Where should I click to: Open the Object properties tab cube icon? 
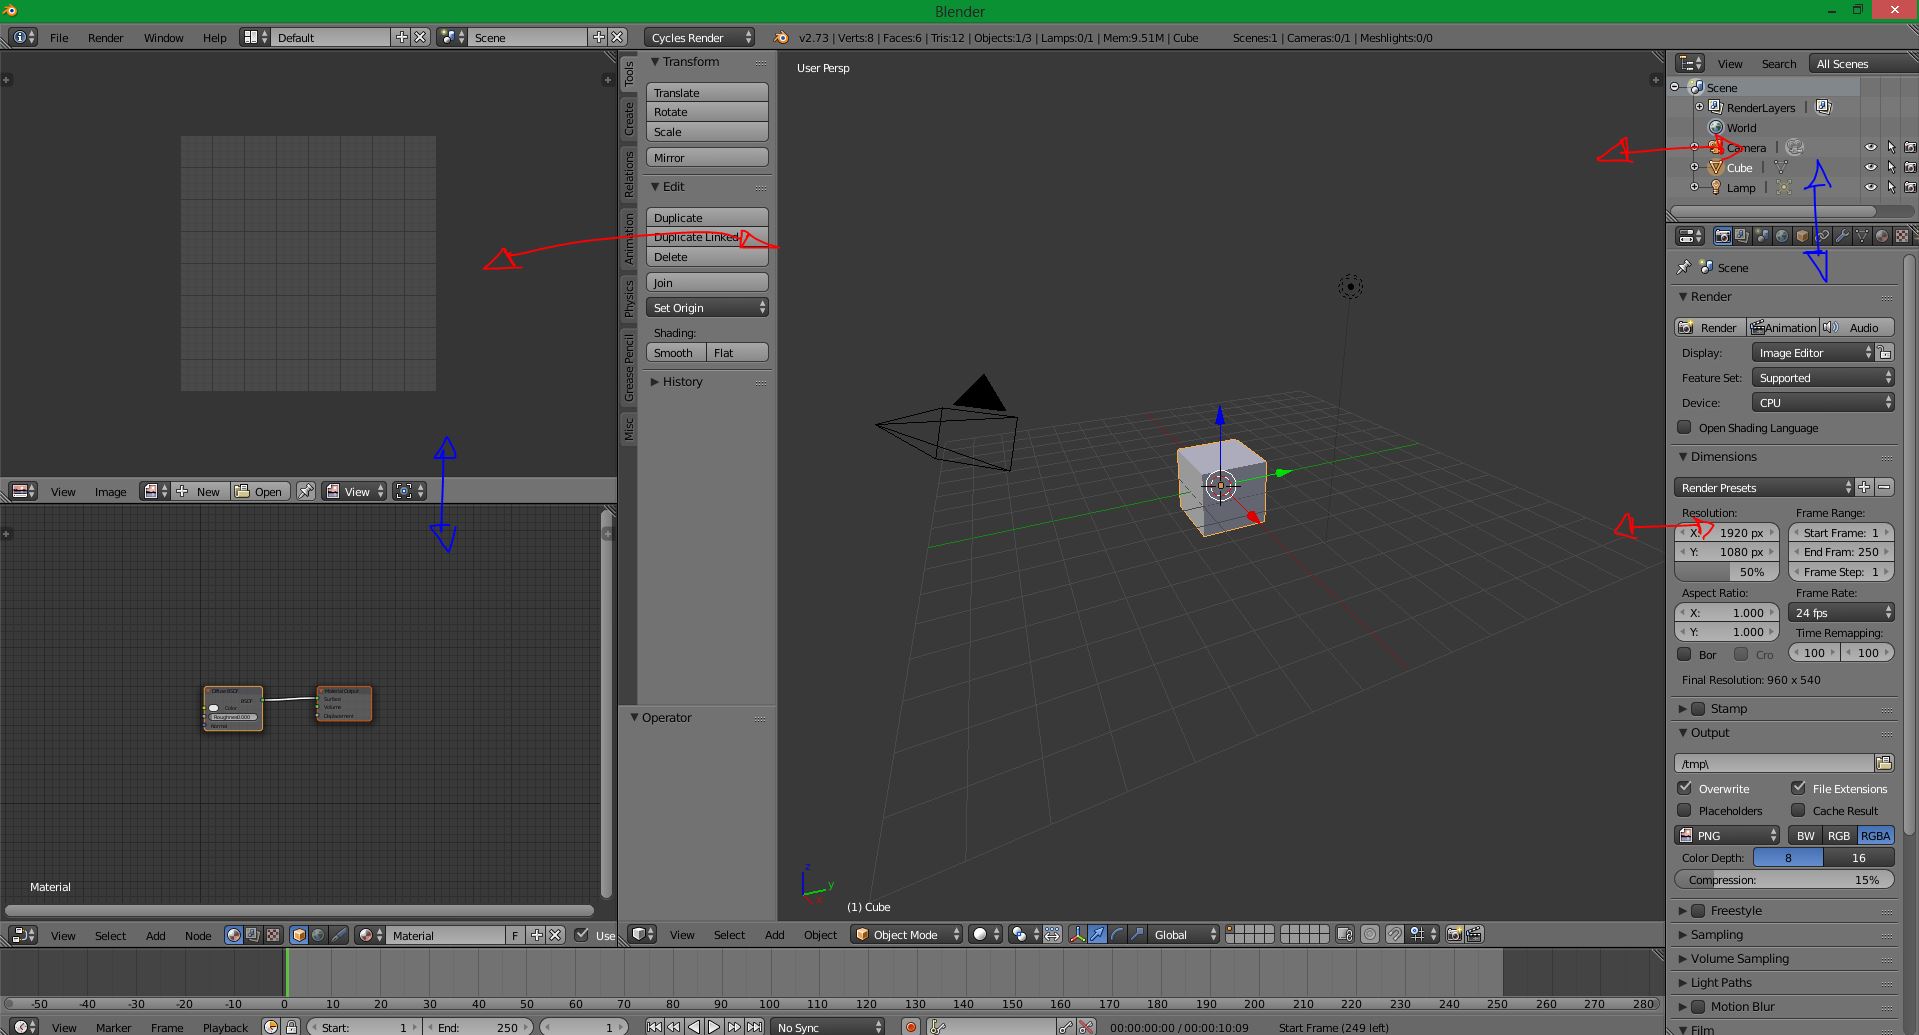(x=1802, y=236)
